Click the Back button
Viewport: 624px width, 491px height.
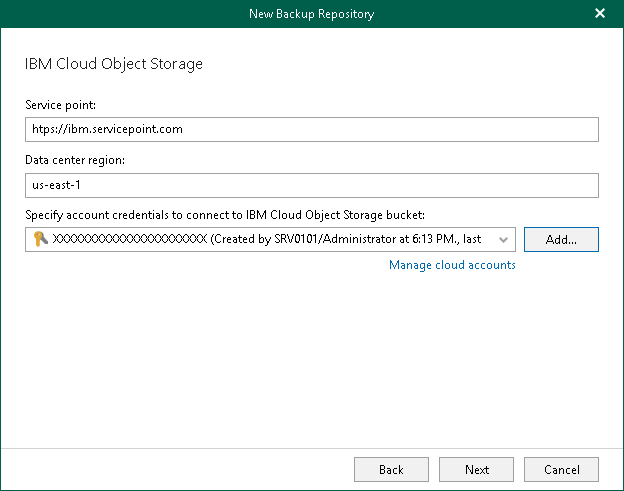point(391,470)
